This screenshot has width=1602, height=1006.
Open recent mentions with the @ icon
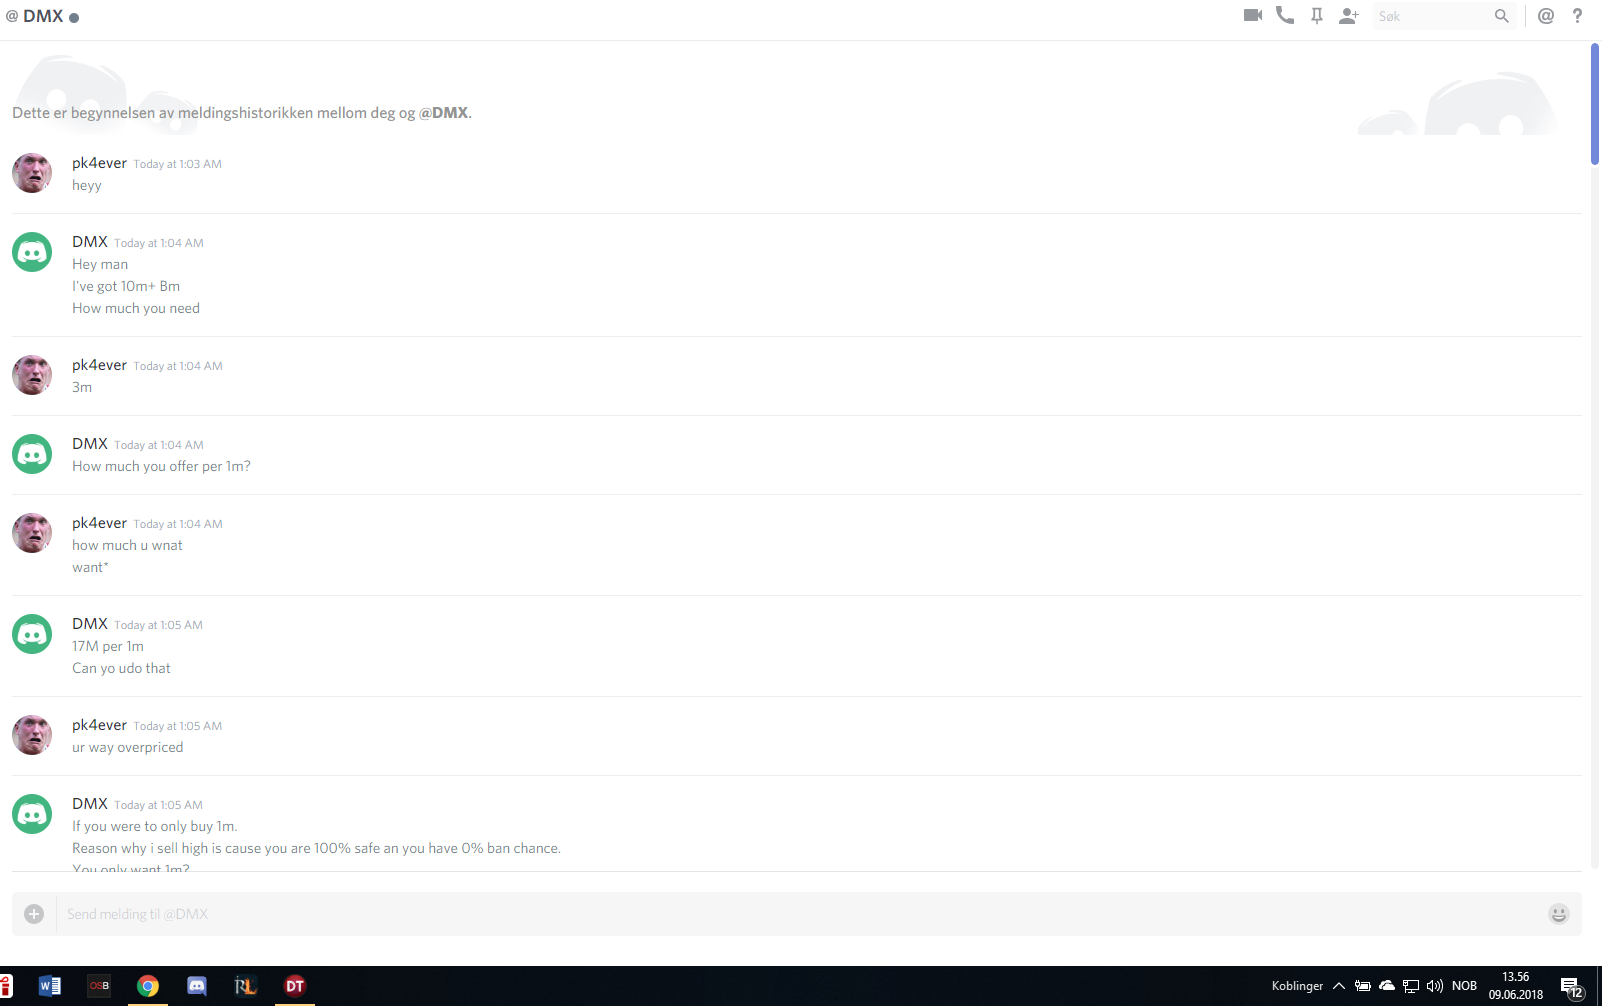1546,16
